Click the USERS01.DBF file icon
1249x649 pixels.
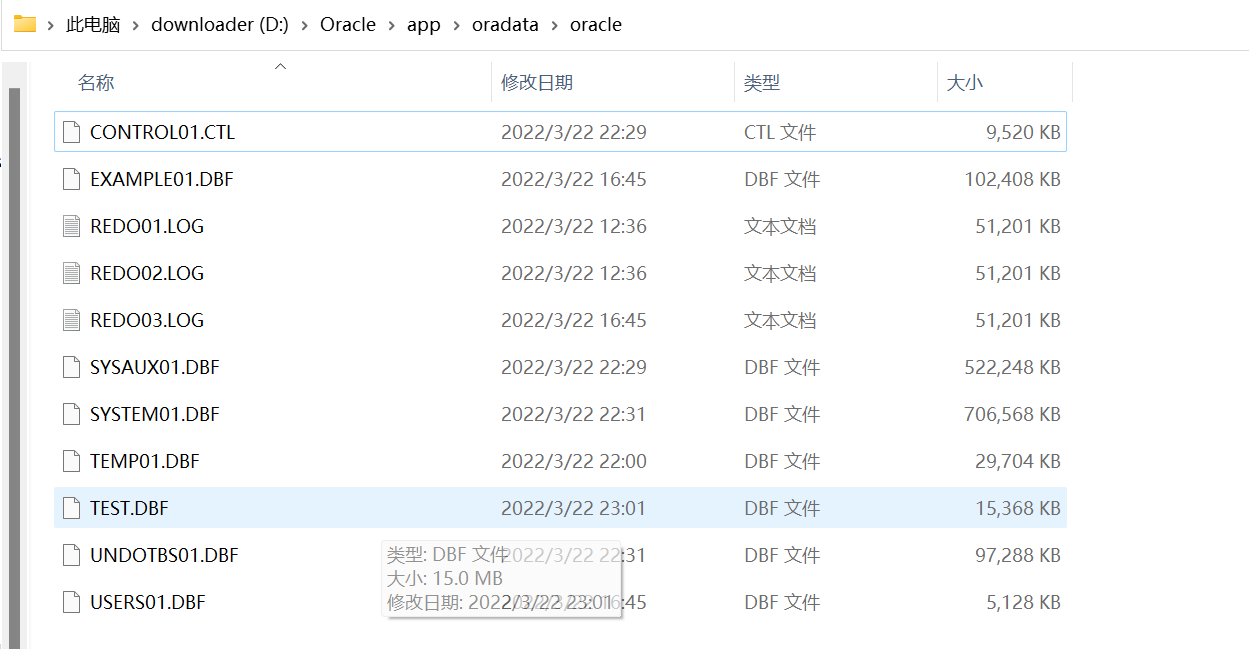71,602
